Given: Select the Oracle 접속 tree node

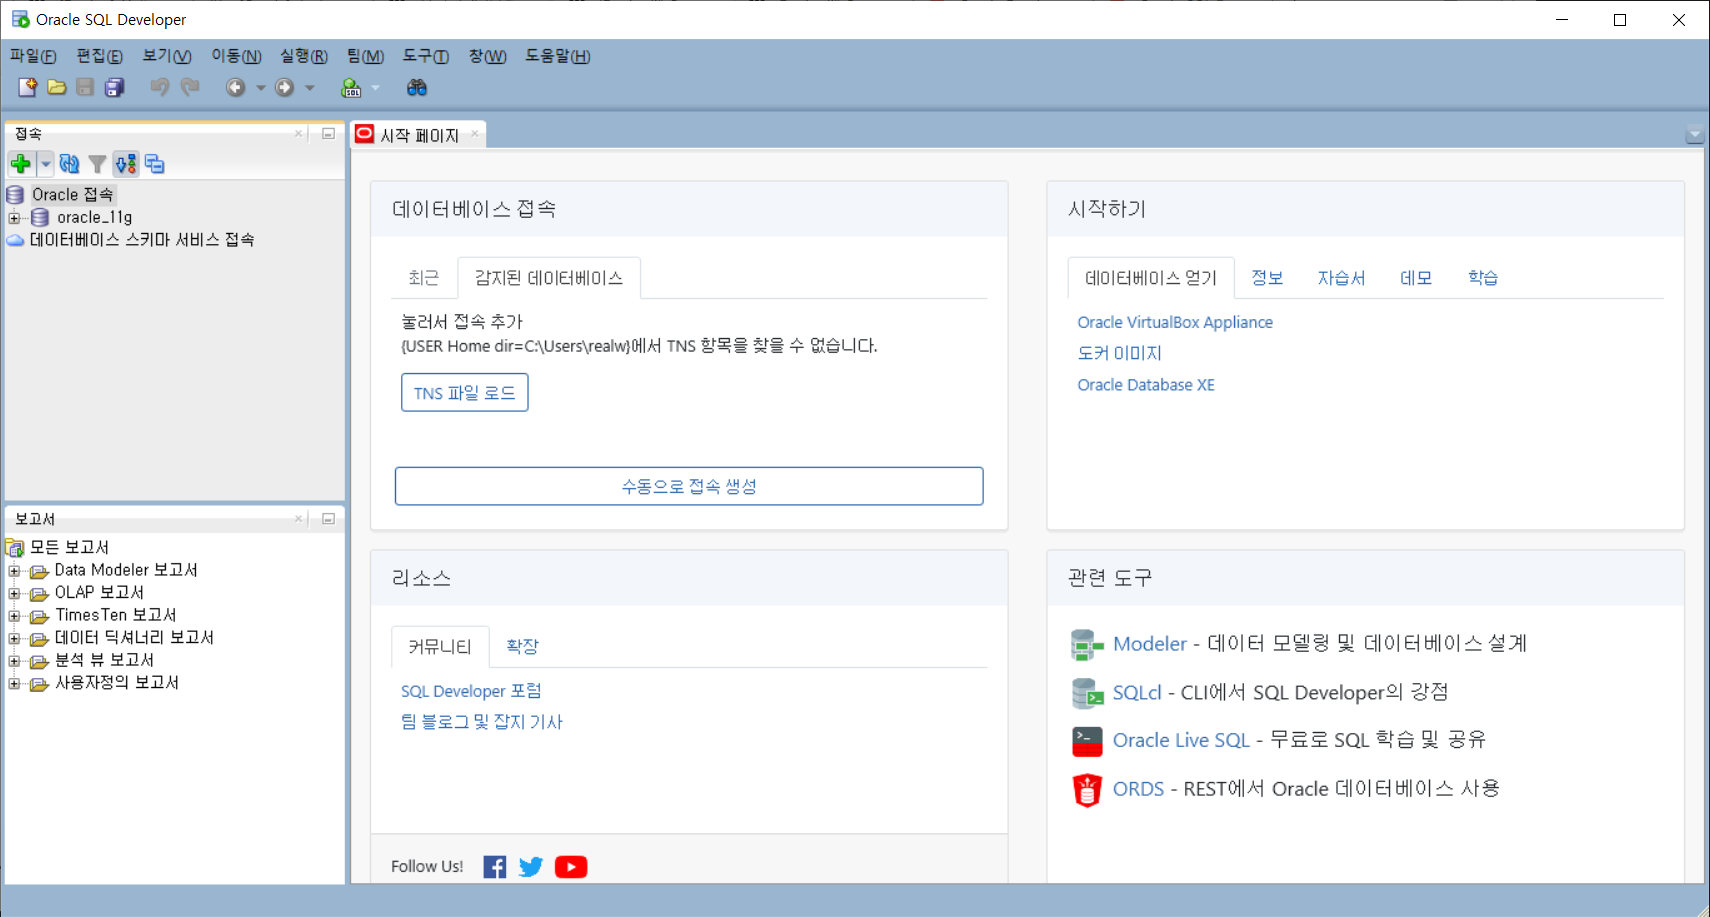Looking at the screenshot, I should point(72,195).
